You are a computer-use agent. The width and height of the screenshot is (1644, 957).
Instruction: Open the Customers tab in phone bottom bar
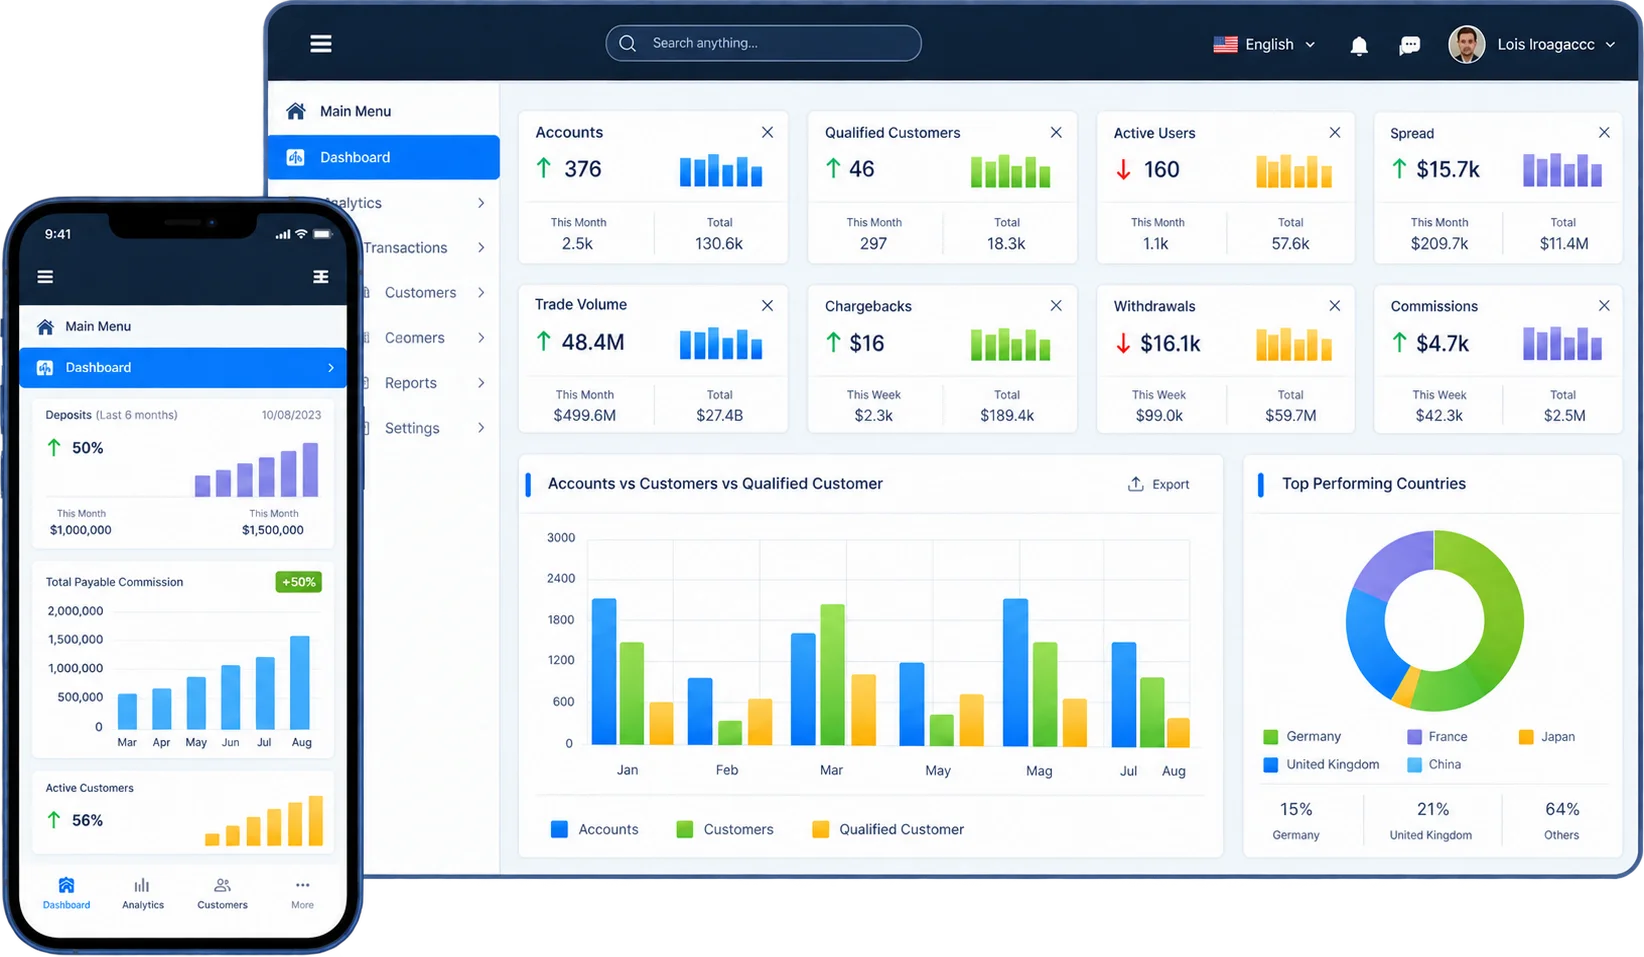click(222, 893)
